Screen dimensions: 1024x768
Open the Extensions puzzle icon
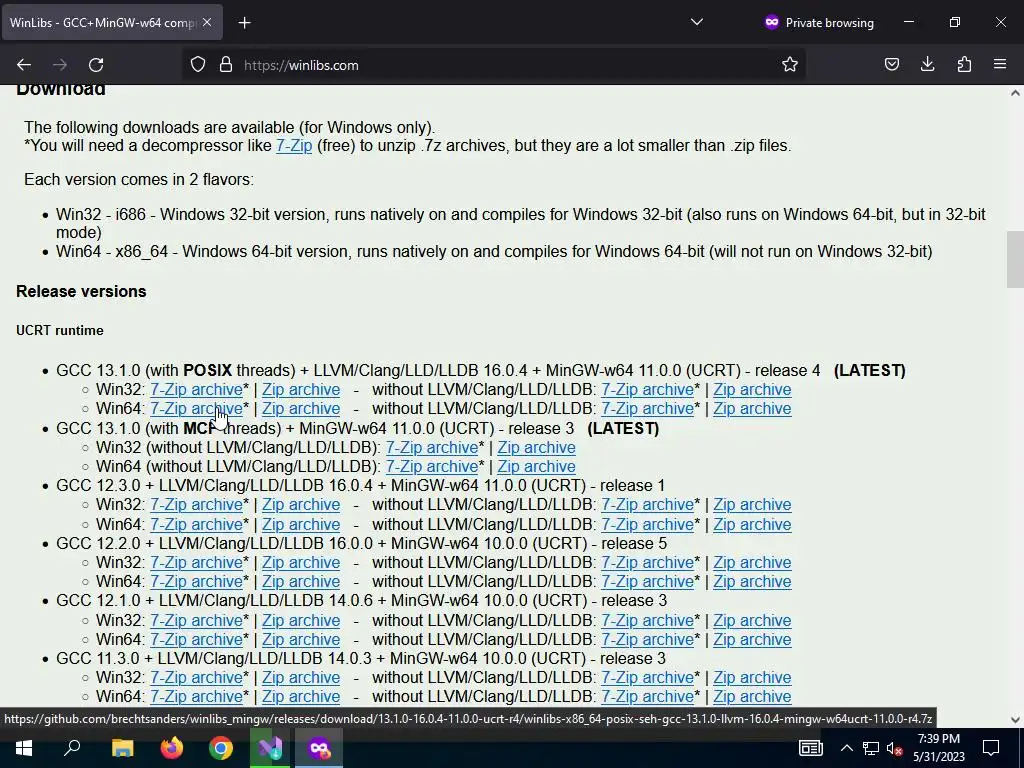pos(964,64)
